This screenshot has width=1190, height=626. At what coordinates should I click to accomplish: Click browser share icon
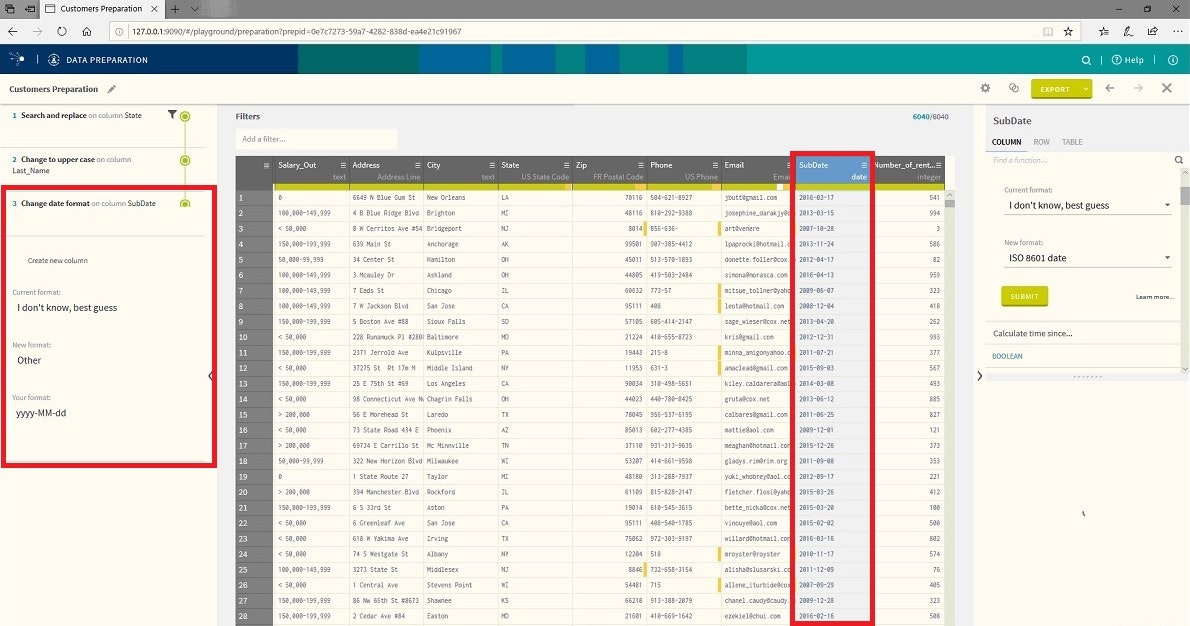click(x=1152, y=31)
